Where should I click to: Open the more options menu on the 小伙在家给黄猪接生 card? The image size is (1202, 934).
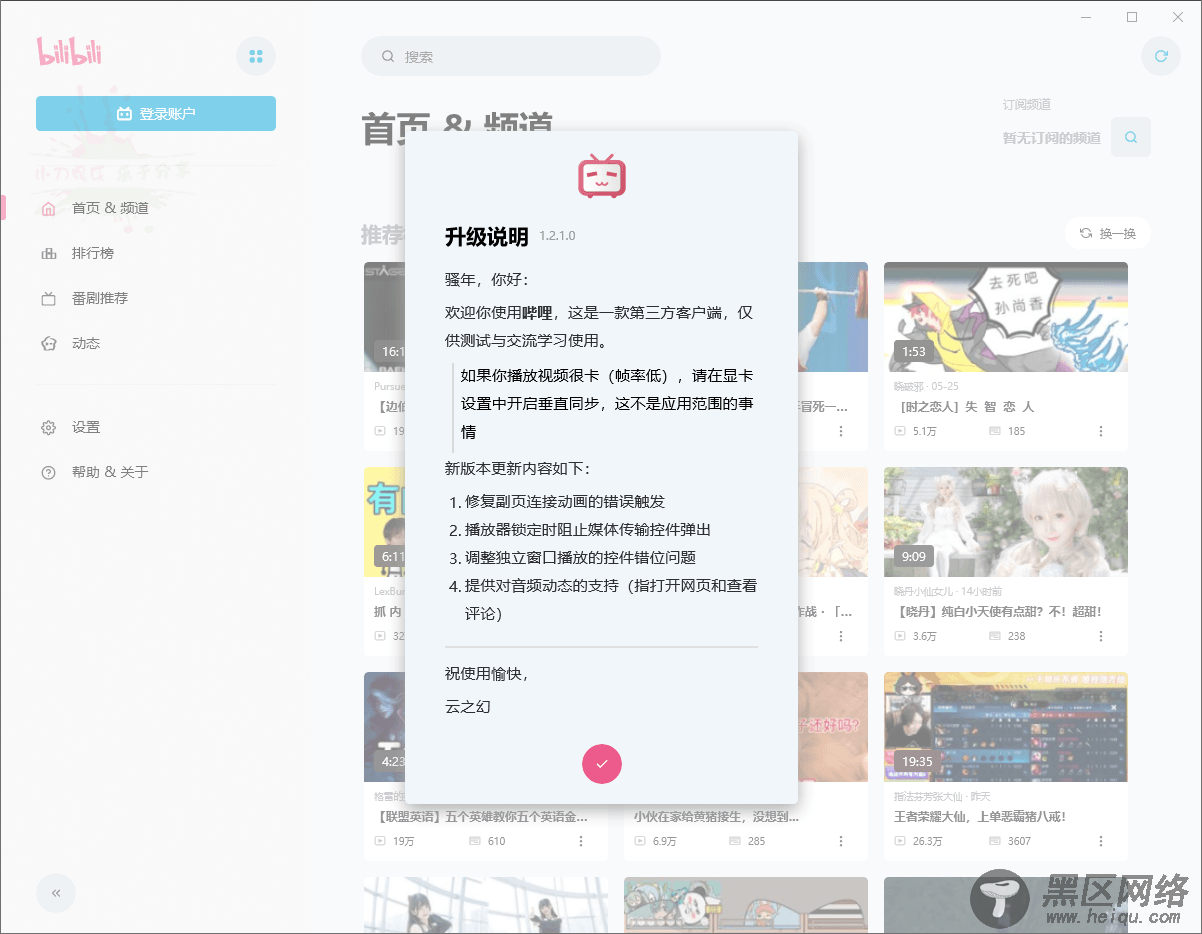[841, 841]
